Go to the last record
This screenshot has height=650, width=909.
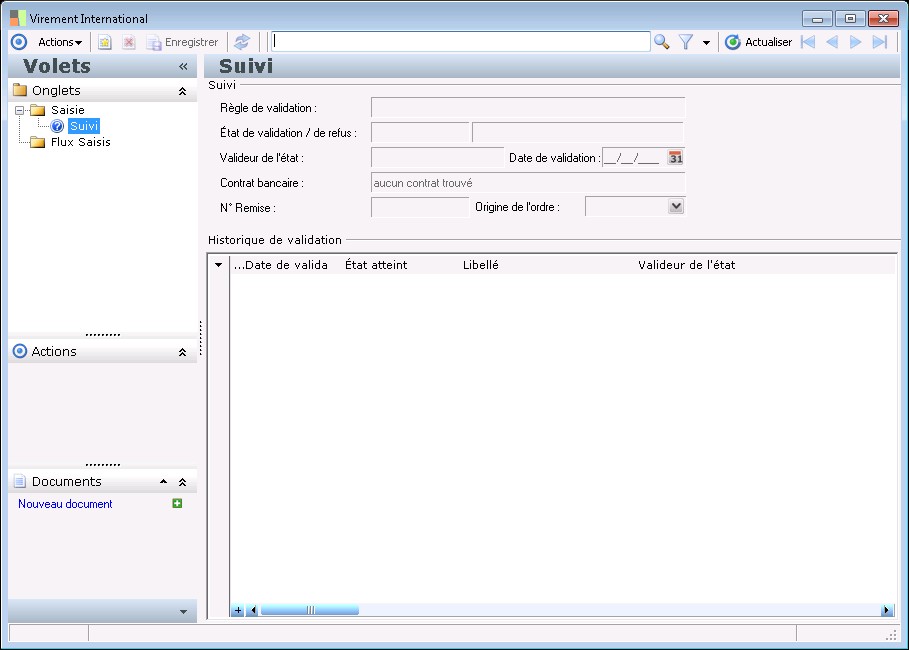pos(880,42)
